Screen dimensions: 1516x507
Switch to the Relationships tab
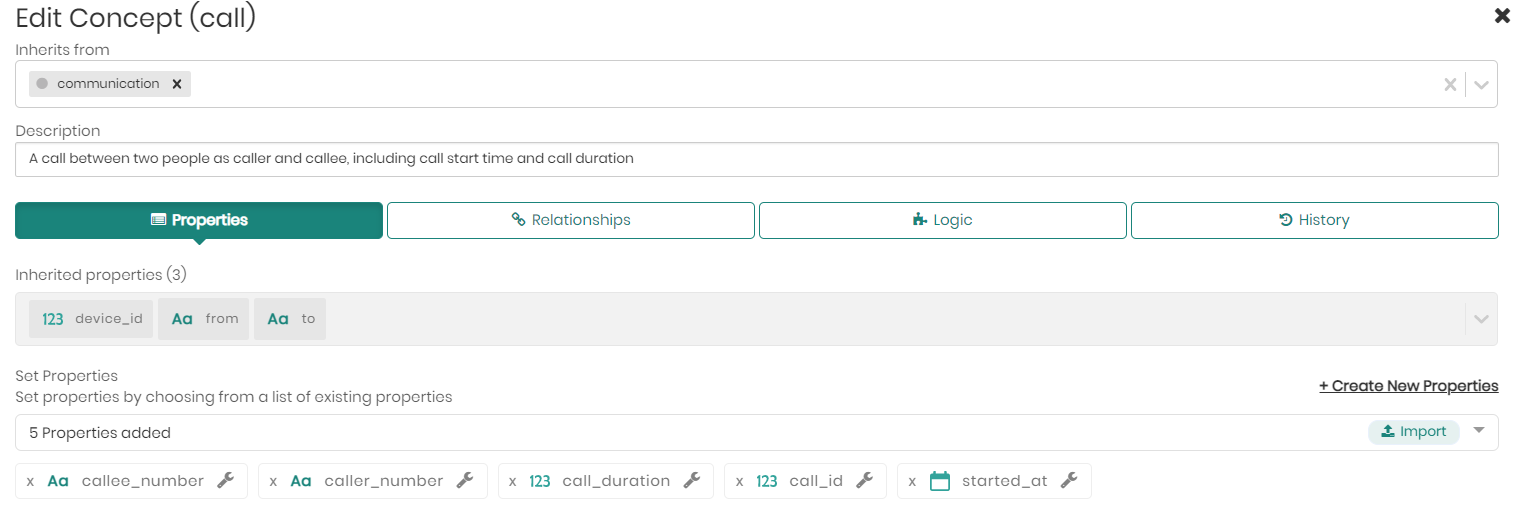coord(571,220)
